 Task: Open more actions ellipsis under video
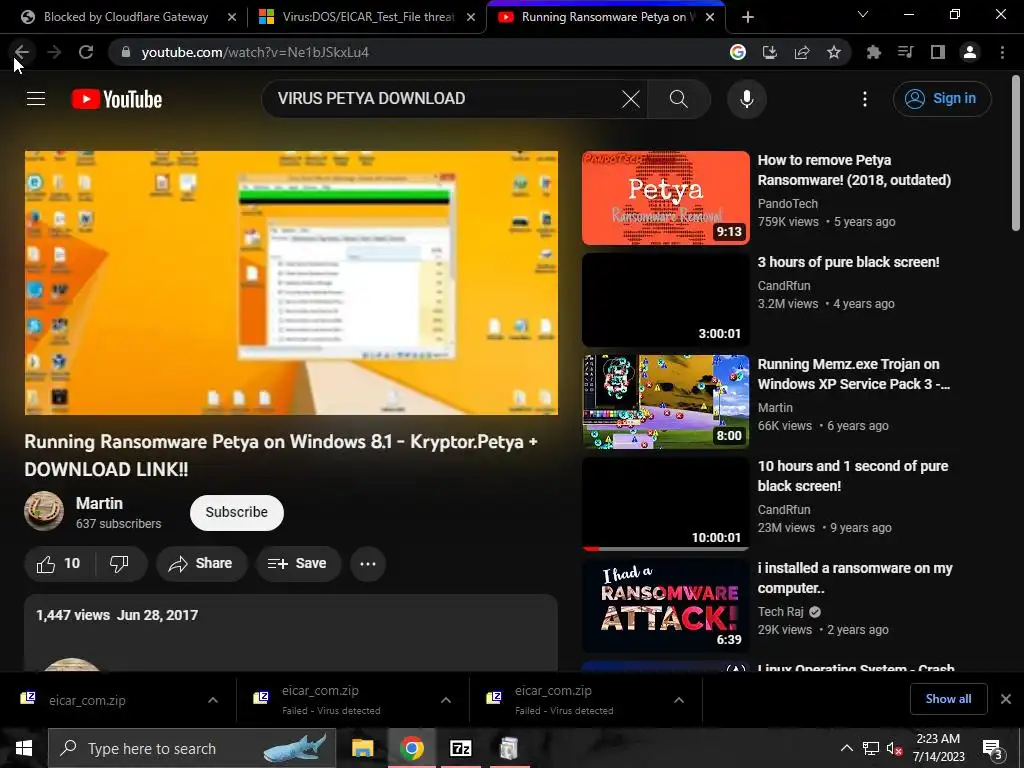point(368,564)
